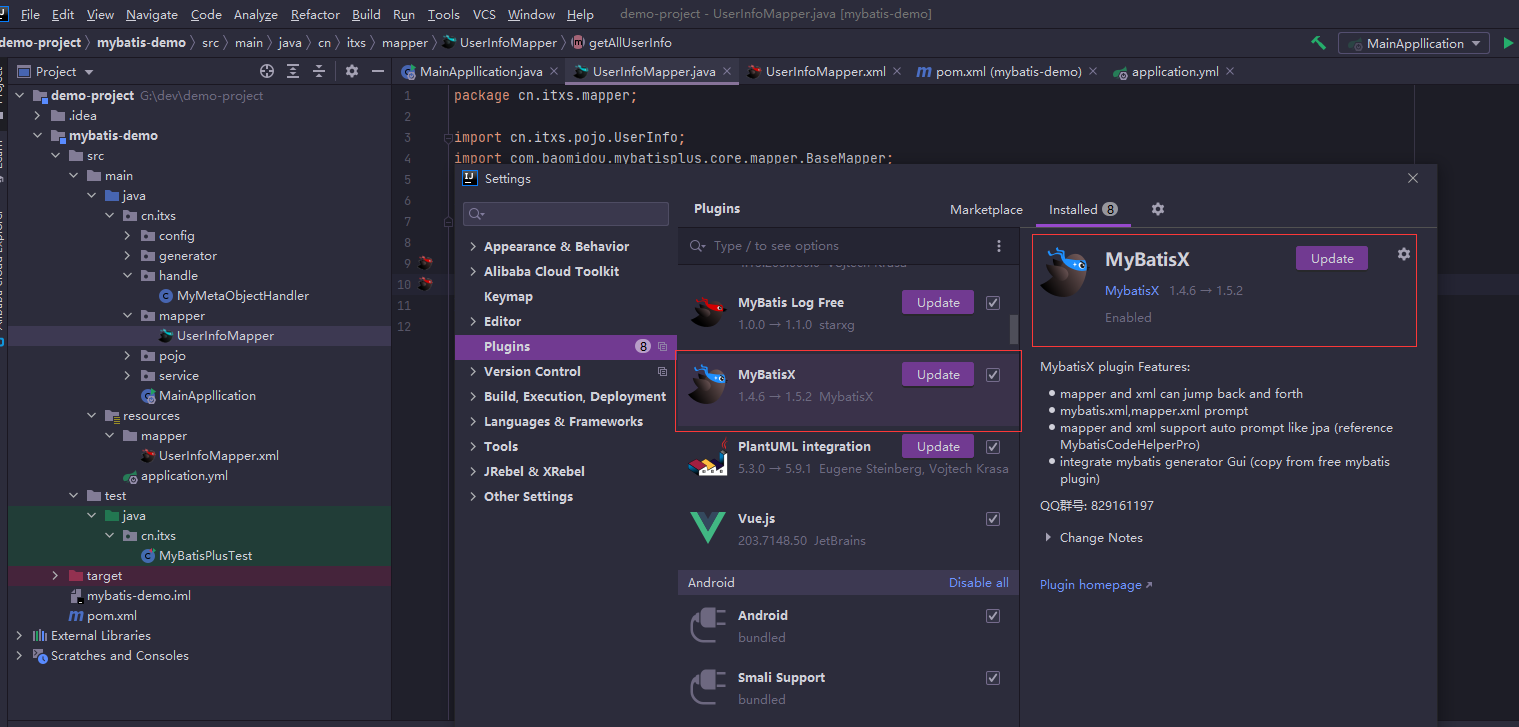Disable the MyBatisX plugin checkbox
Image resolution: width=1519 pixels, height=727 pixels.
(x=993, y=375)
